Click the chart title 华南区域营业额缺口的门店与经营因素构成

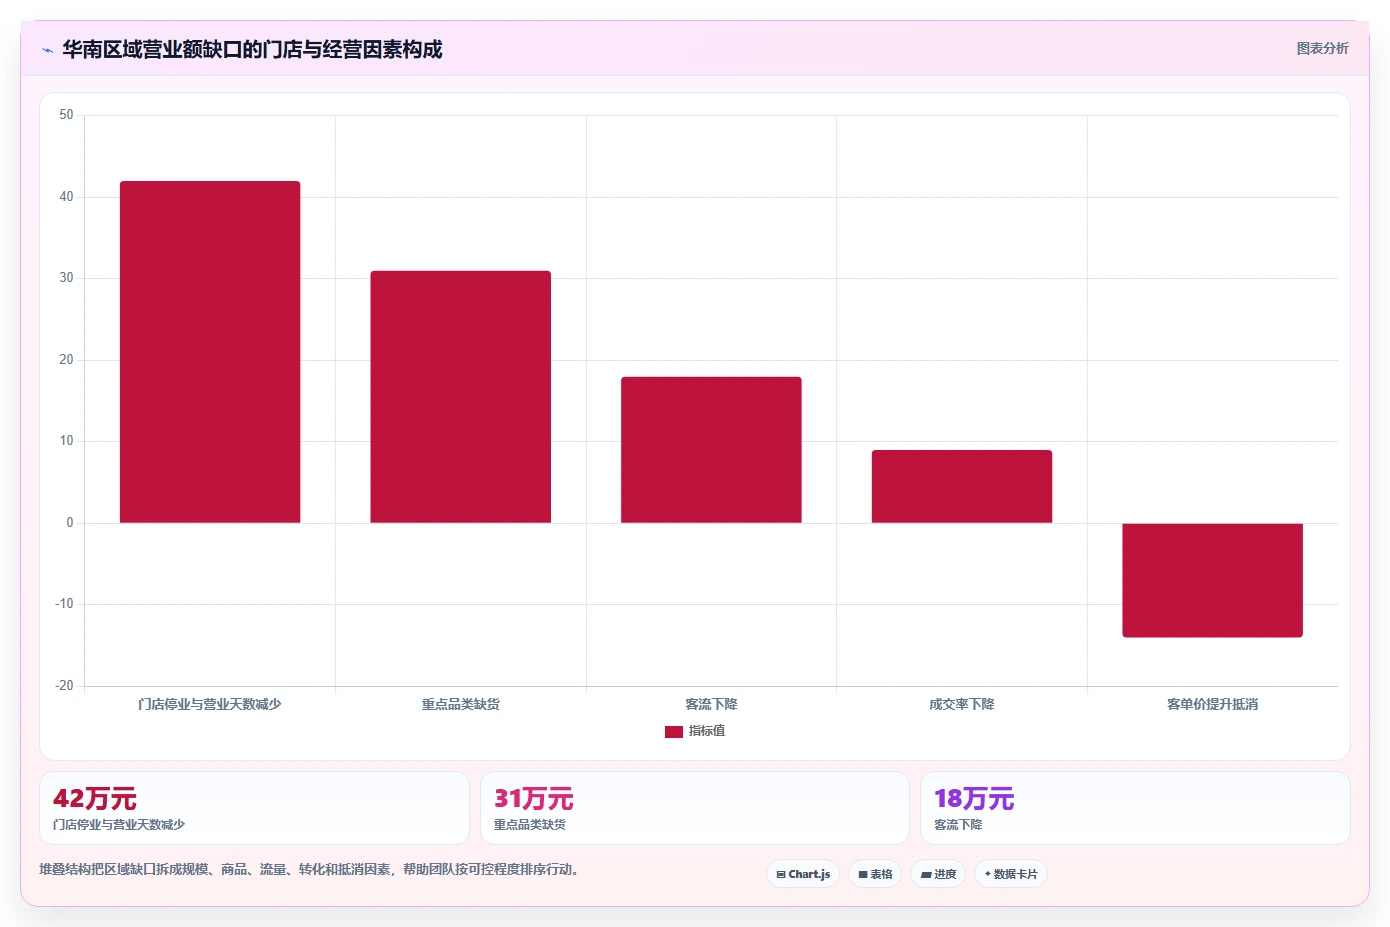[x=252, y=49]
